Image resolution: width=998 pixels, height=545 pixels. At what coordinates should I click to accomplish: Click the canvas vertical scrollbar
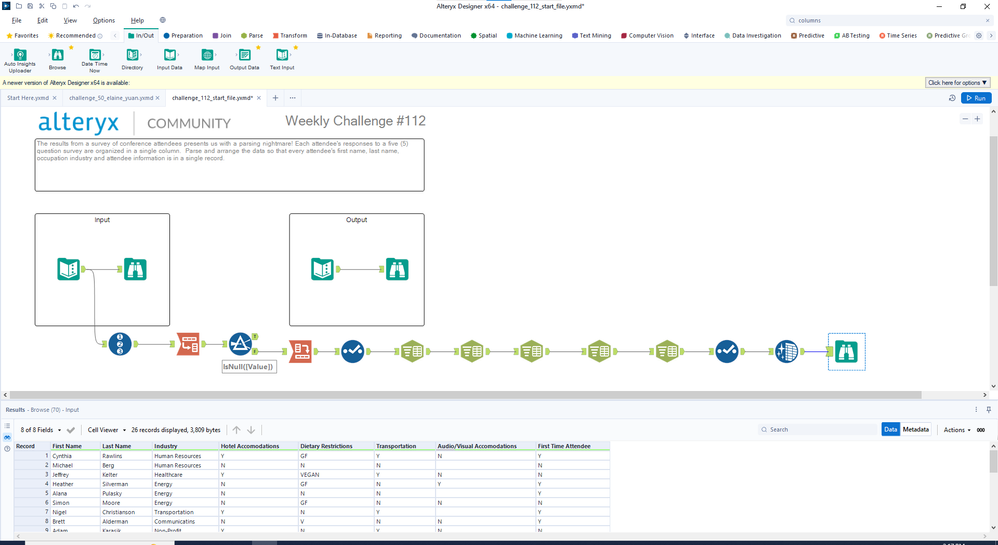(x=994, y=210)
